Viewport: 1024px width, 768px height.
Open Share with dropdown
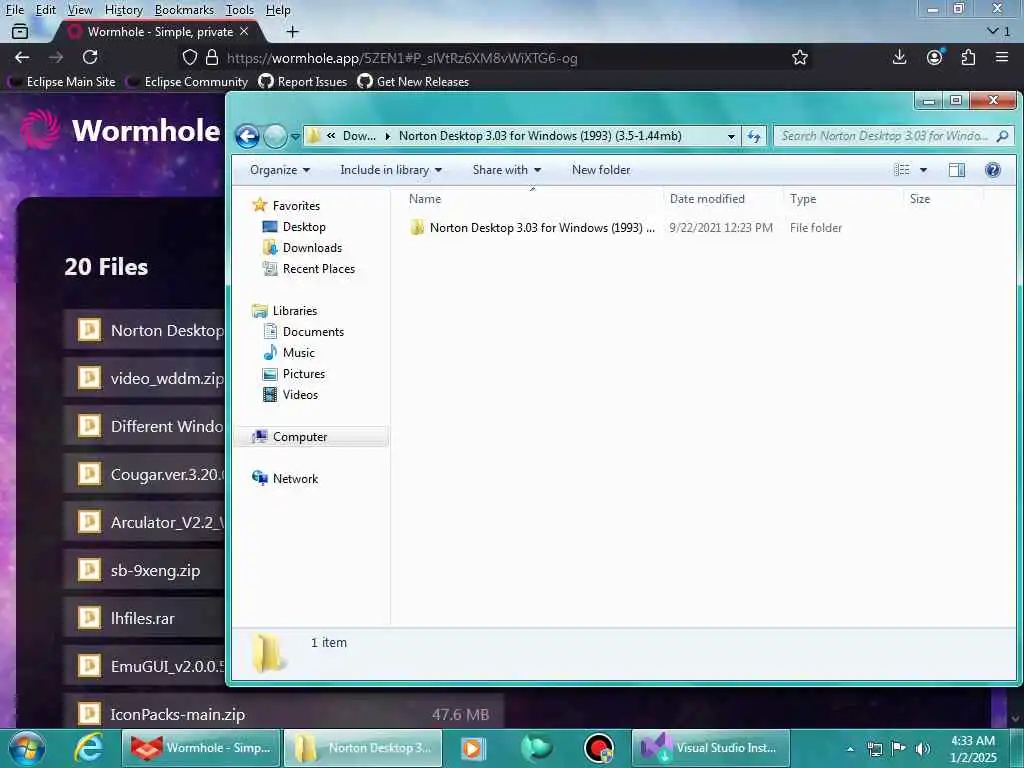click(507, 170)
